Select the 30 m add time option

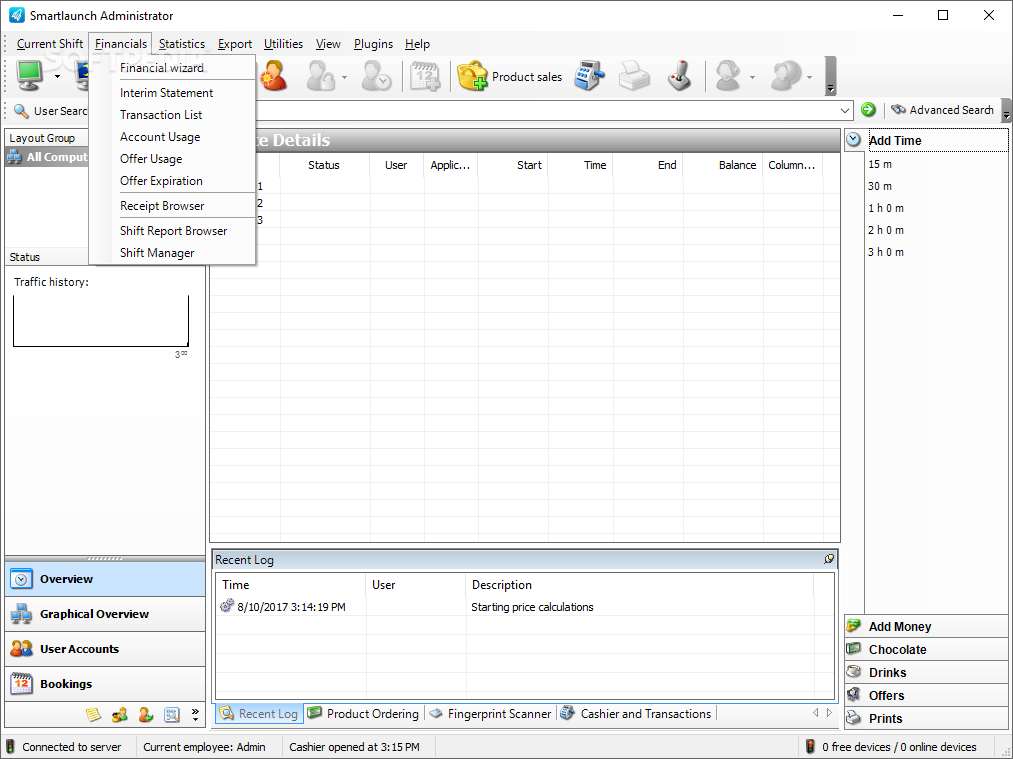tap(880, 186)
